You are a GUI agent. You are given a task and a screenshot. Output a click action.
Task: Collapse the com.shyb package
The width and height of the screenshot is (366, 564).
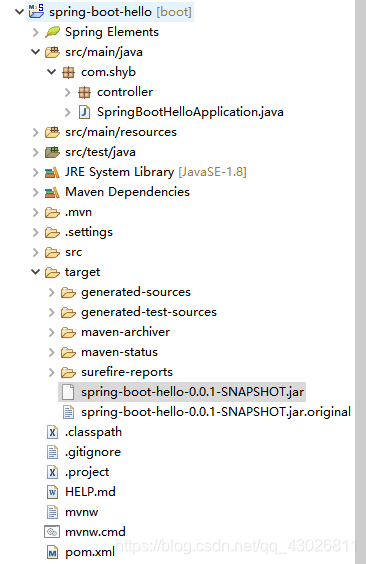(x=52, y=72)
